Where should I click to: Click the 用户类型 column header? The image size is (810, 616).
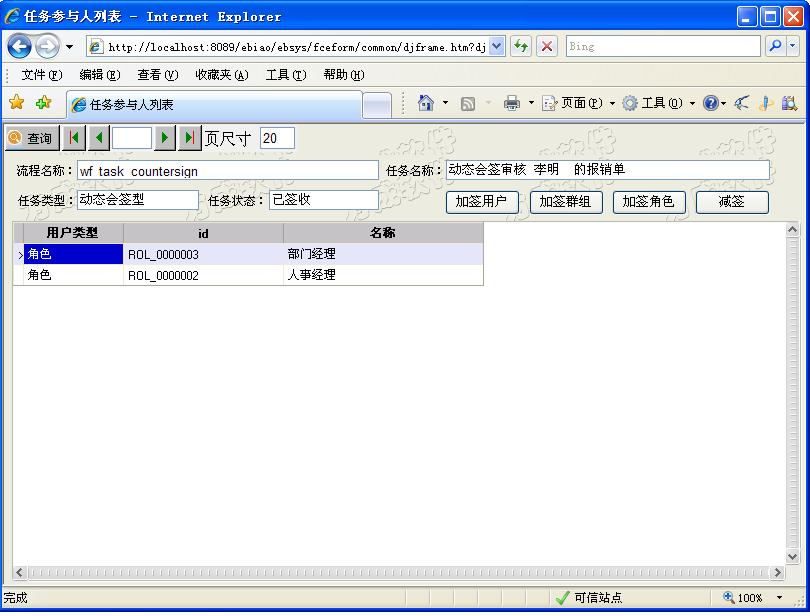tap(73, 233)
